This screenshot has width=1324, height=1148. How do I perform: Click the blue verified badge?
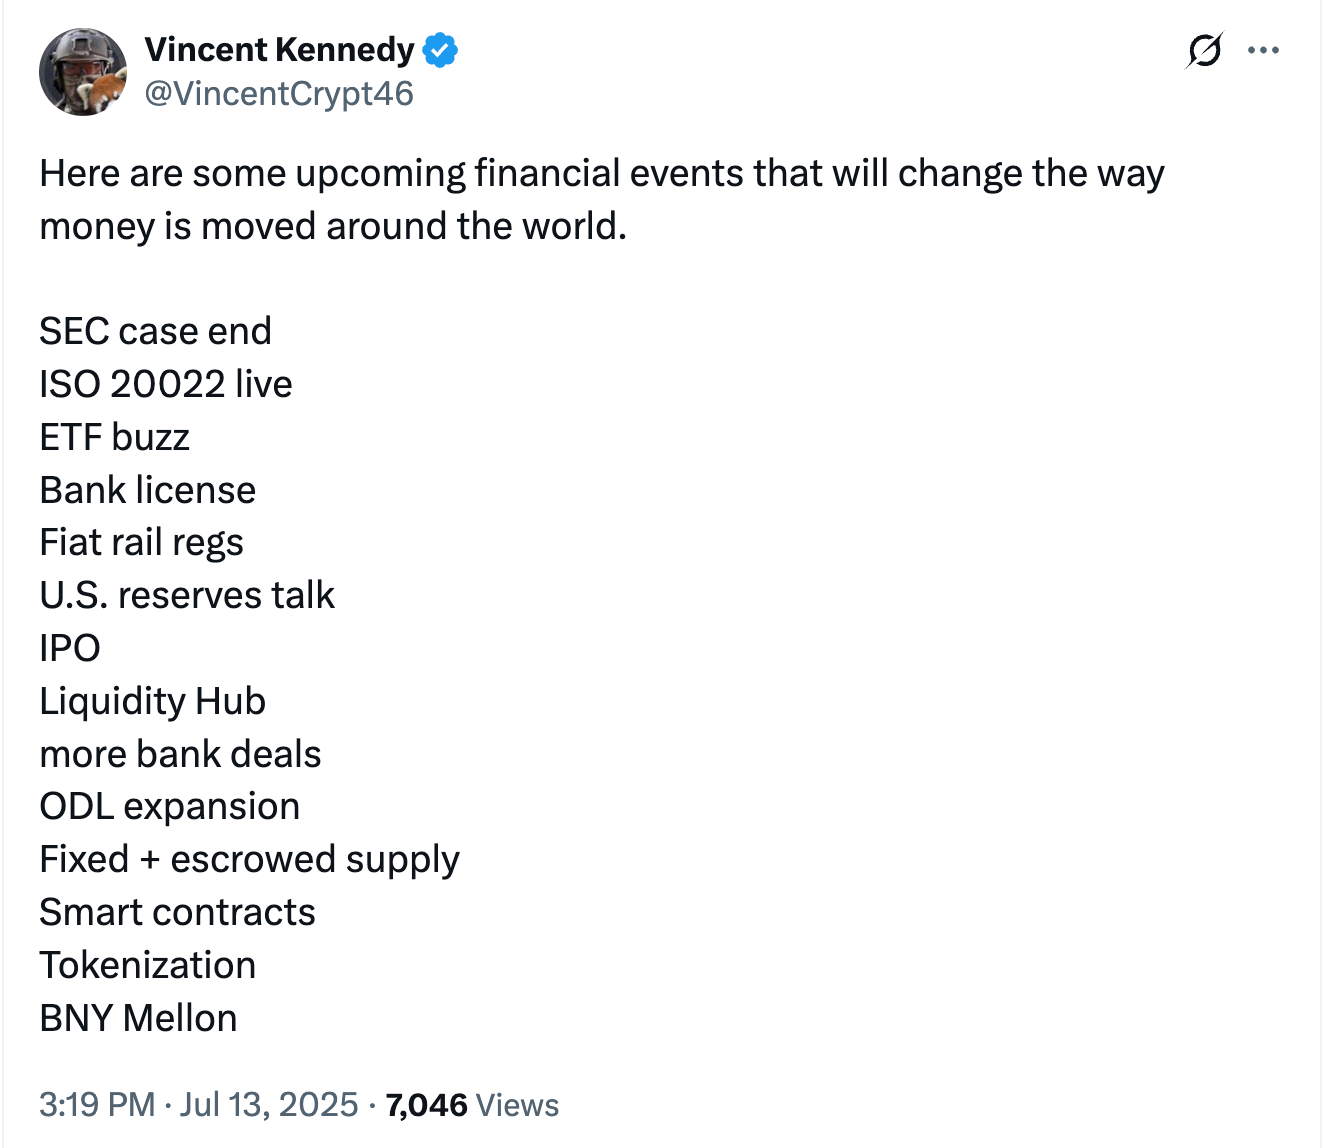440,50
